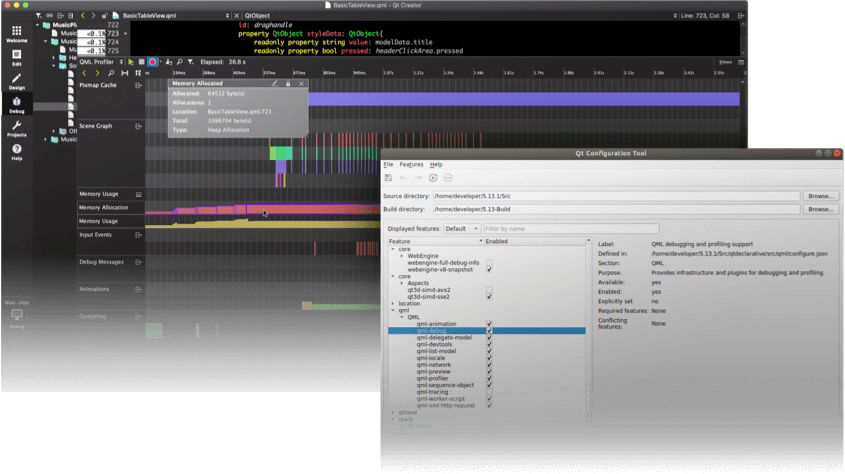Open the Projects mode wrench icon
The width and height of the screenshot is (845, 474).
tap(16, 127)
